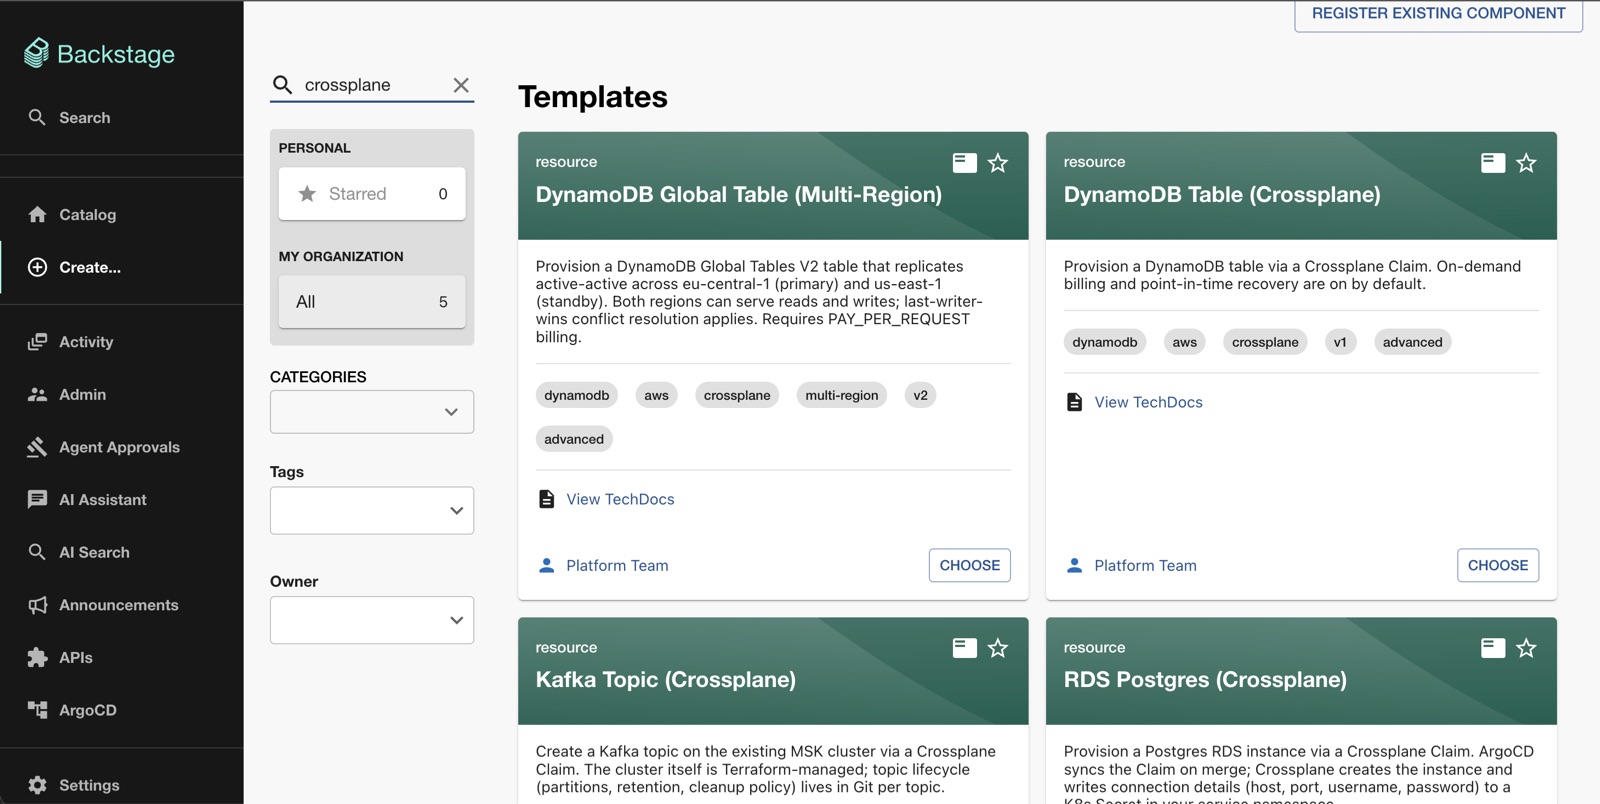Click dynamodb tag on Global Table card
1600x804 pixels.
[x=577, y=395]
